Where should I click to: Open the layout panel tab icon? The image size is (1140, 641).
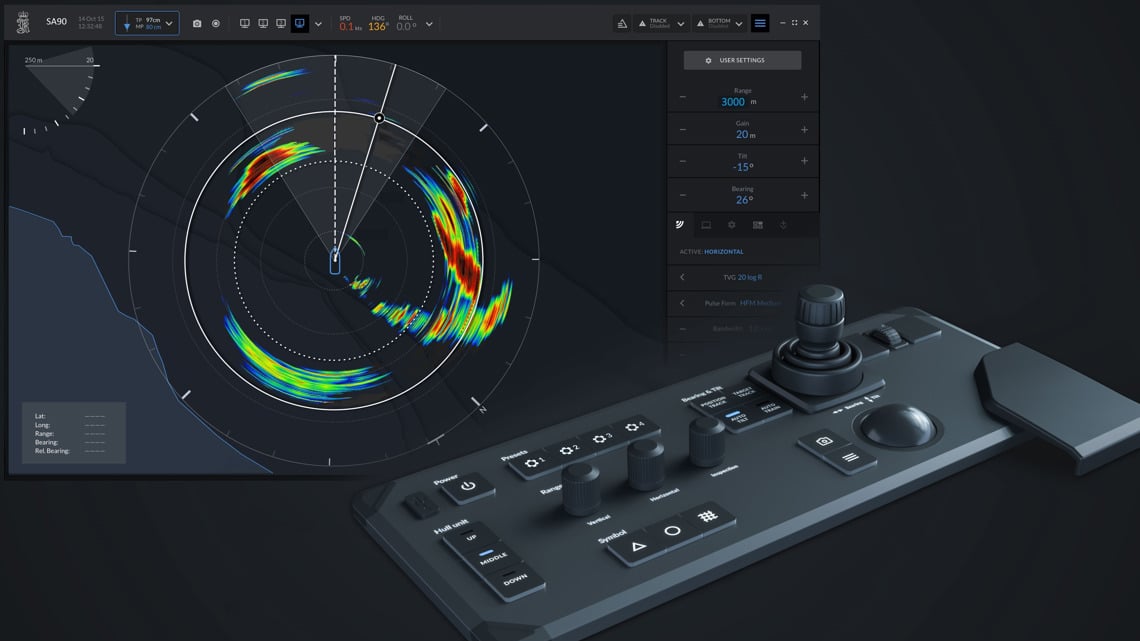coord(758,225)
